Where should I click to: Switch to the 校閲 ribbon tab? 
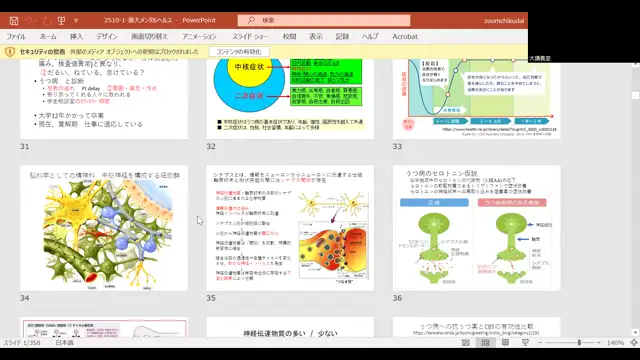[x=289, y=37]
